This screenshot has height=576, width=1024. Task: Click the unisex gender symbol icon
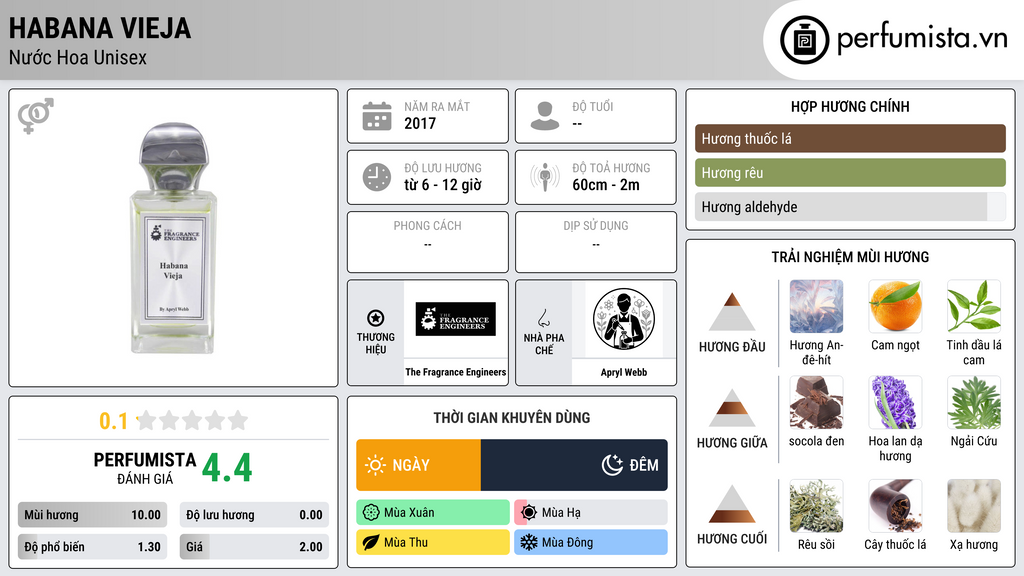36,116
